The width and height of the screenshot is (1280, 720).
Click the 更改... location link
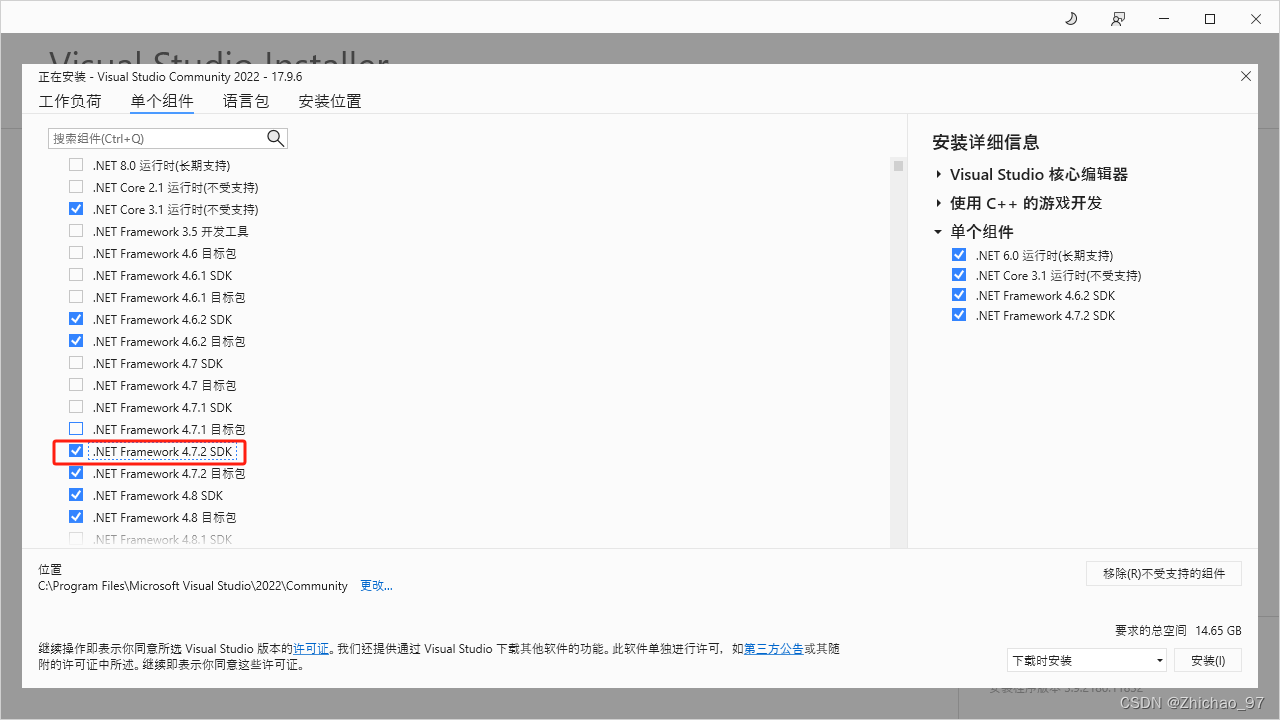pos(376,586)
